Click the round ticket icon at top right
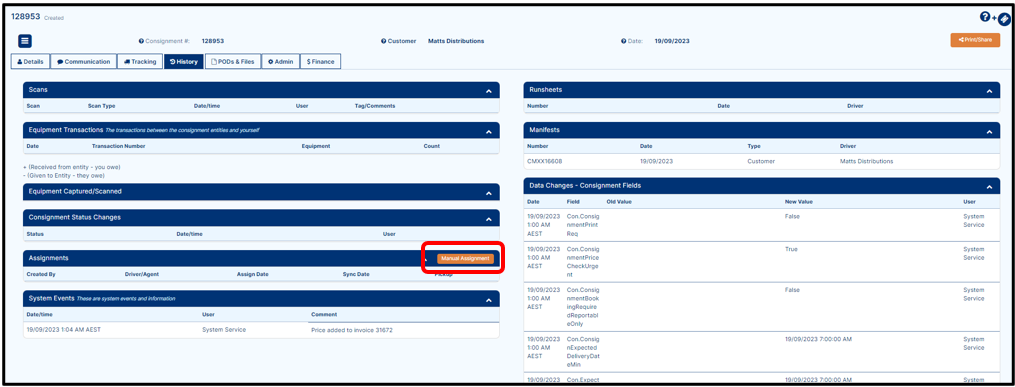 pyautogui.click(x=1004, y=19)
